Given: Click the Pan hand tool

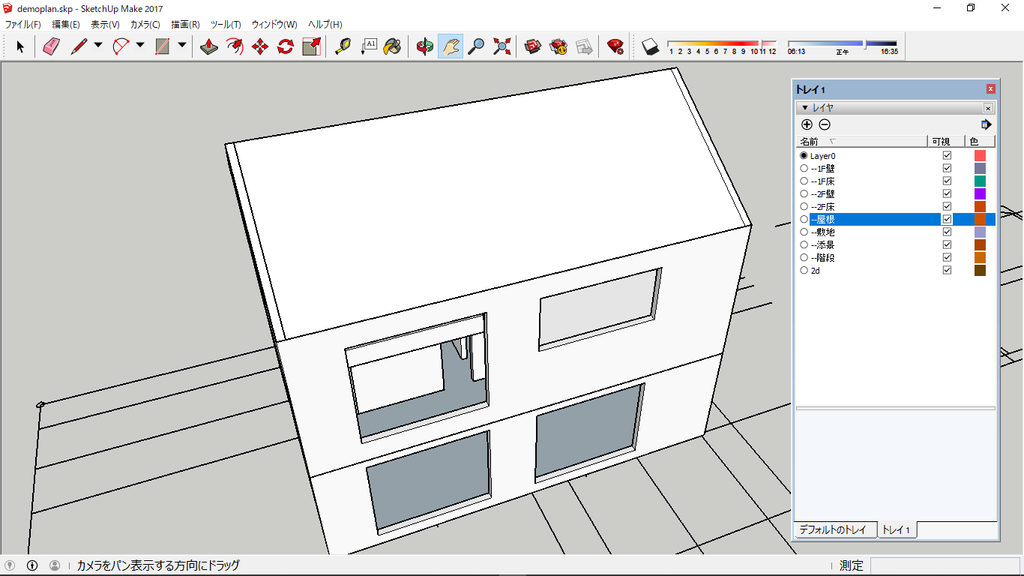Looking at the screenshot, I should pos(451,46).
